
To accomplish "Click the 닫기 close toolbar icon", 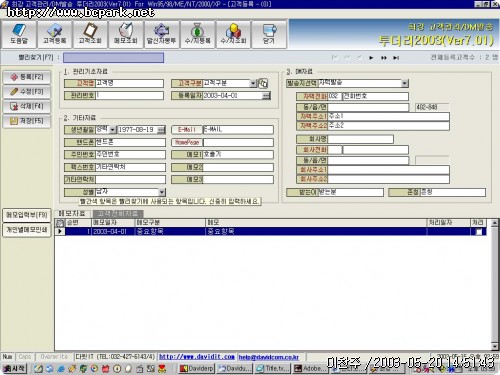I will (x=269, y=34).
